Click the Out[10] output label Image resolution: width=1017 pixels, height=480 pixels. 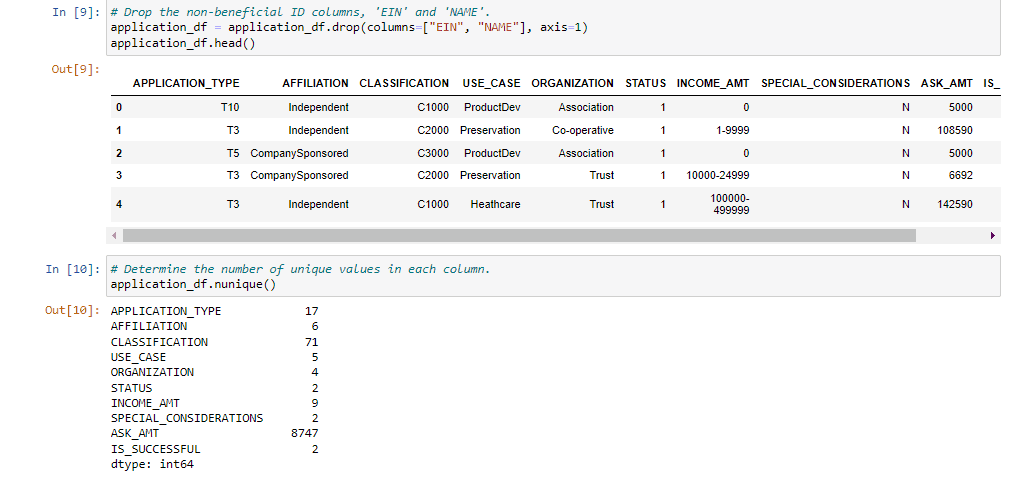click(x=73, y=311)
